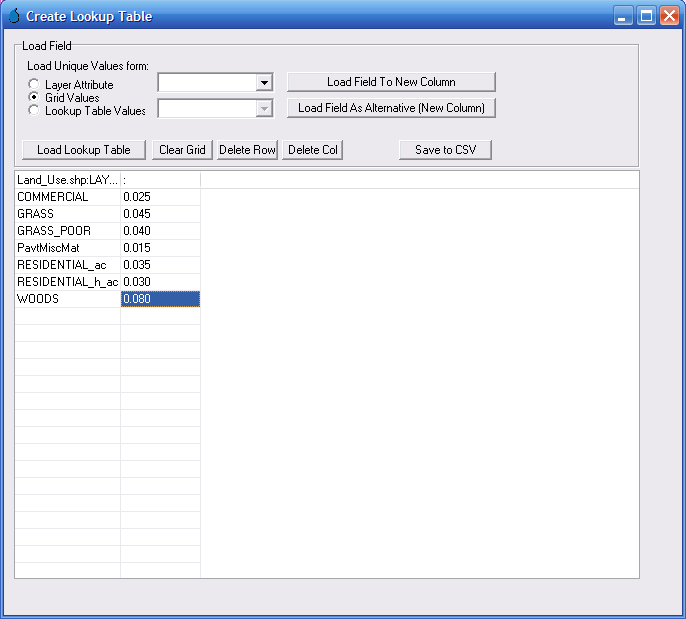Click the Load Lookup Table button
Viewport: 686px width, 619px height.
point(84,150)
